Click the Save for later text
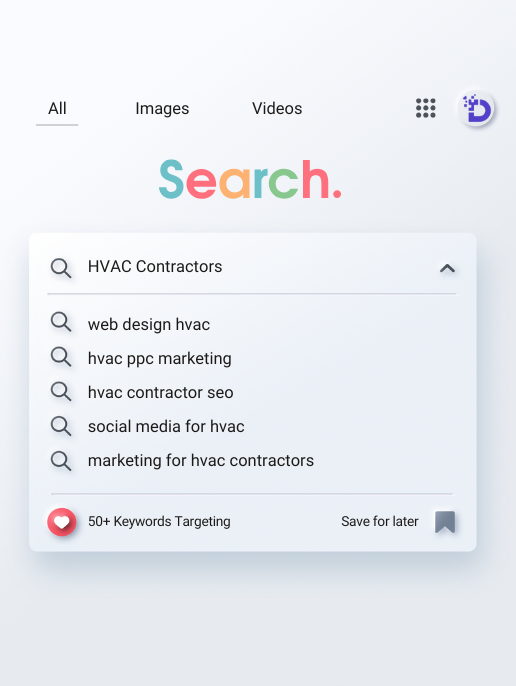The width and height of the screenshot is (516, 686). 380,522
